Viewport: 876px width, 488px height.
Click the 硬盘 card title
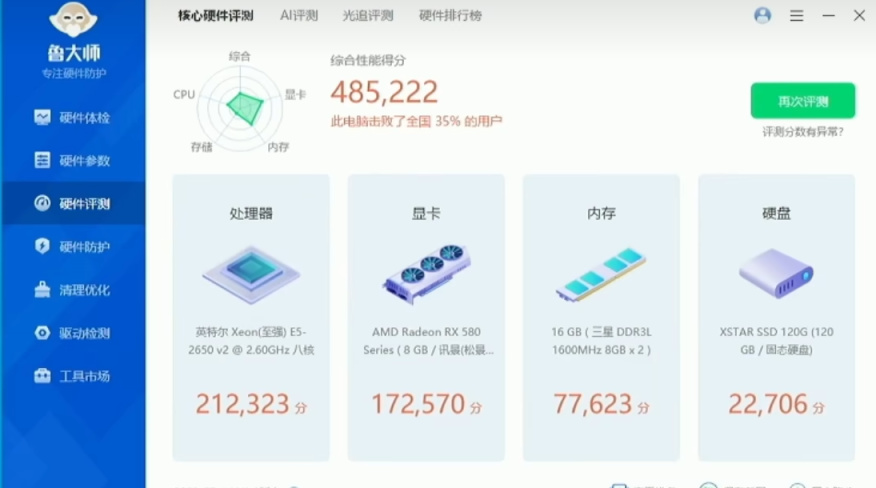[776, 214]
